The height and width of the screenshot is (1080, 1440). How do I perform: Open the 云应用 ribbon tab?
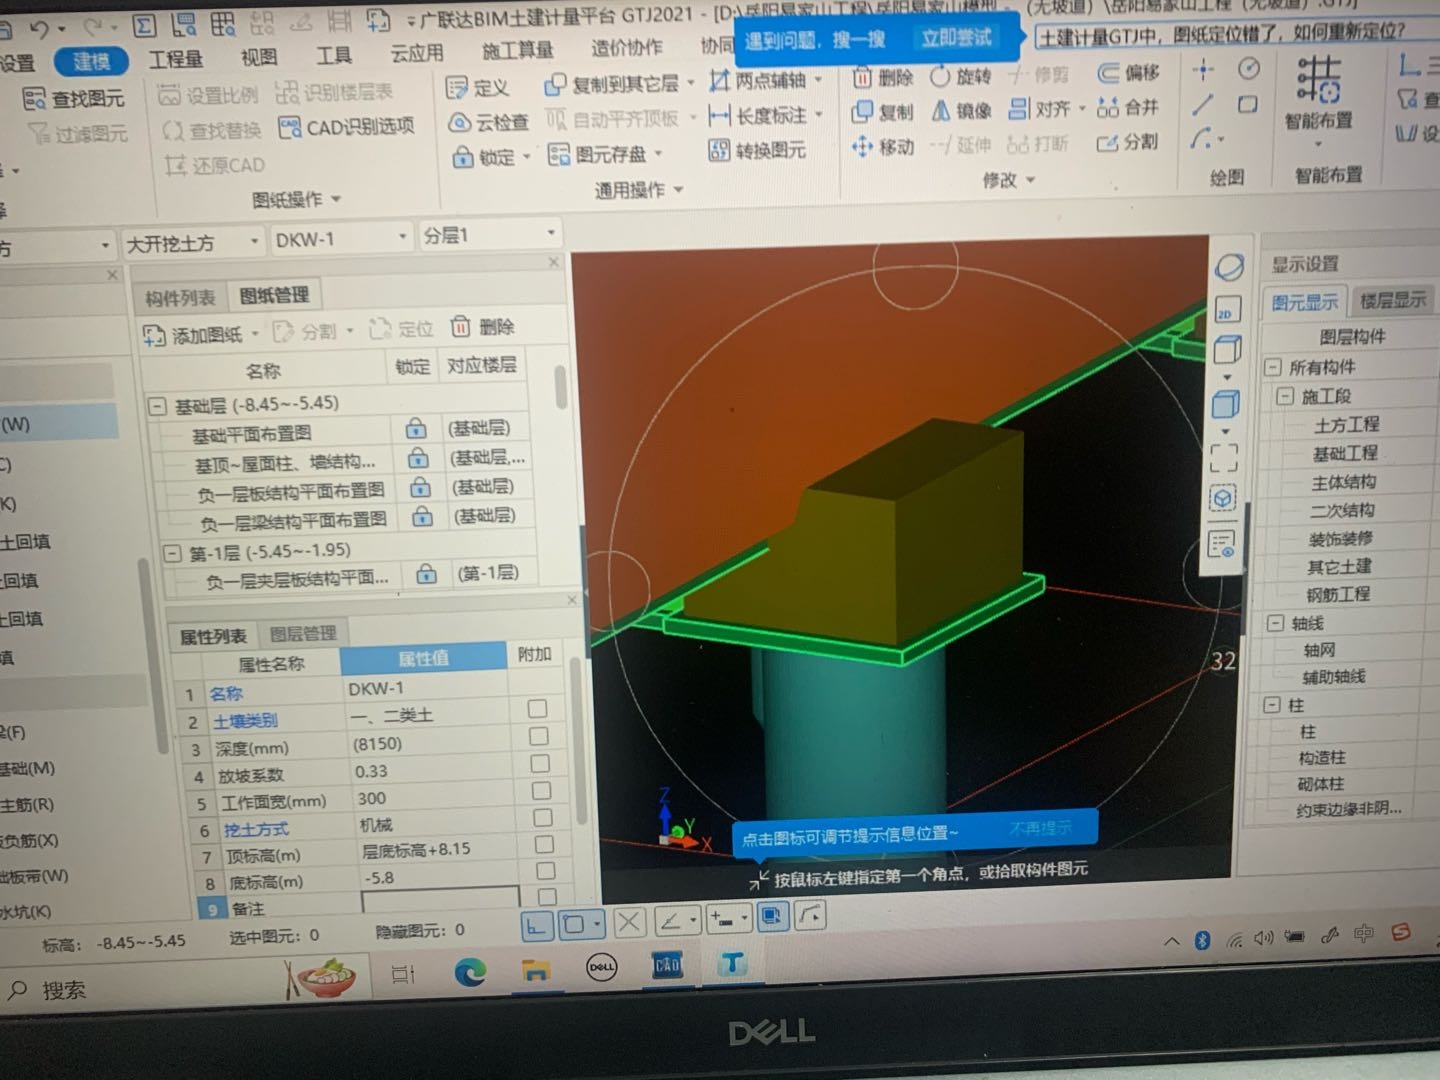click(x=416, y=53)
